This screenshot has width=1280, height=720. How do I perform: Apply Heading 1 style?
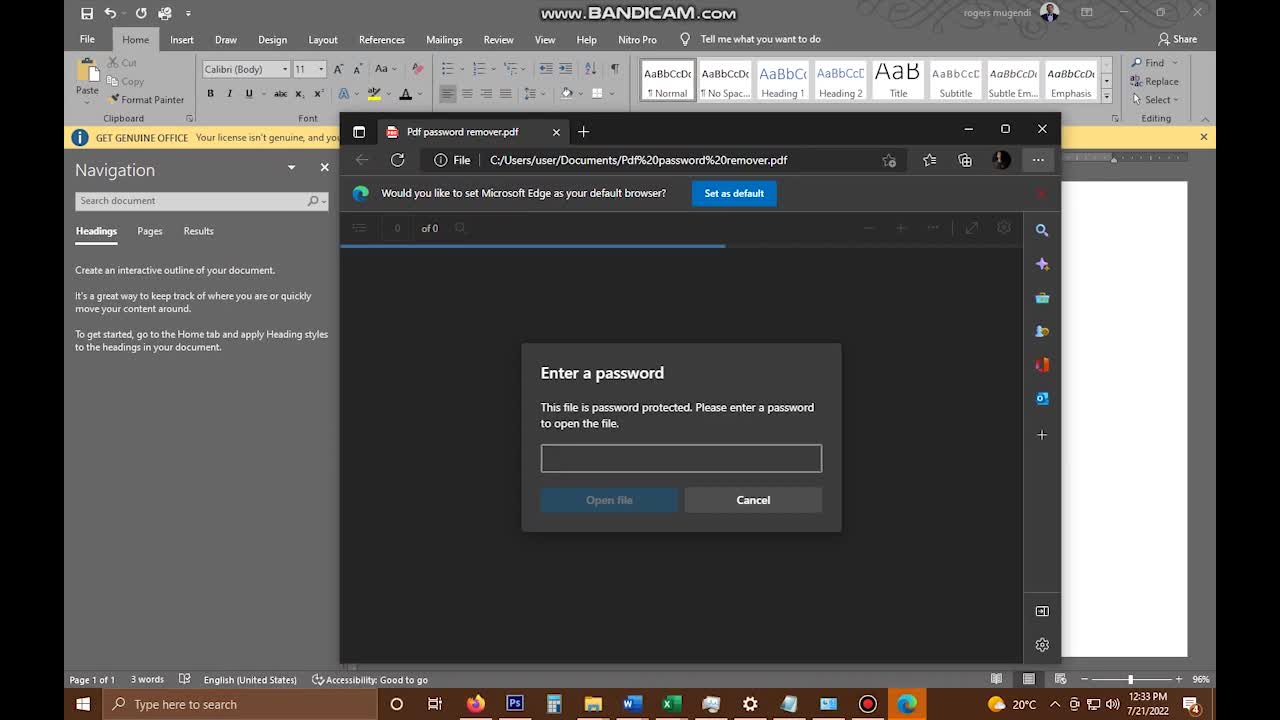[783, 81]
